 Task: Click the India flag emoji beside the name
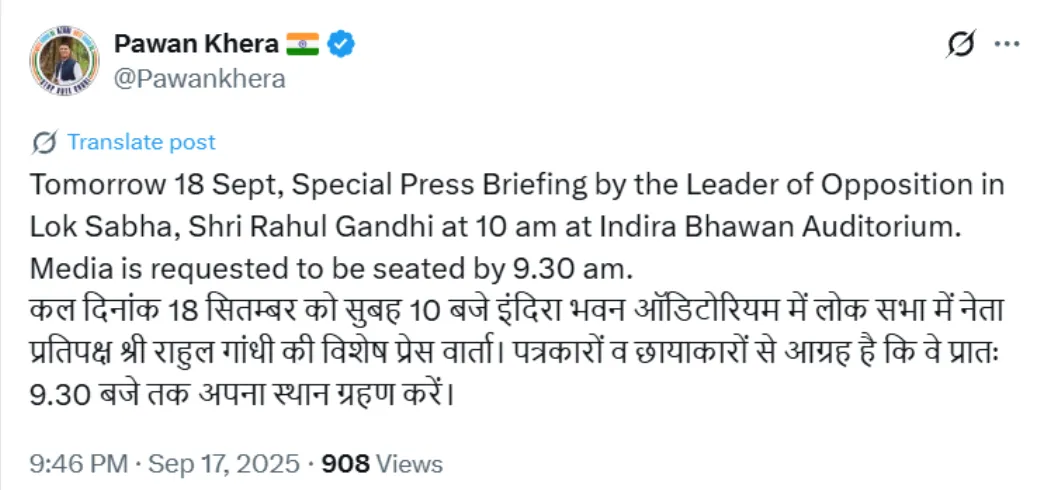click(302, 43)
